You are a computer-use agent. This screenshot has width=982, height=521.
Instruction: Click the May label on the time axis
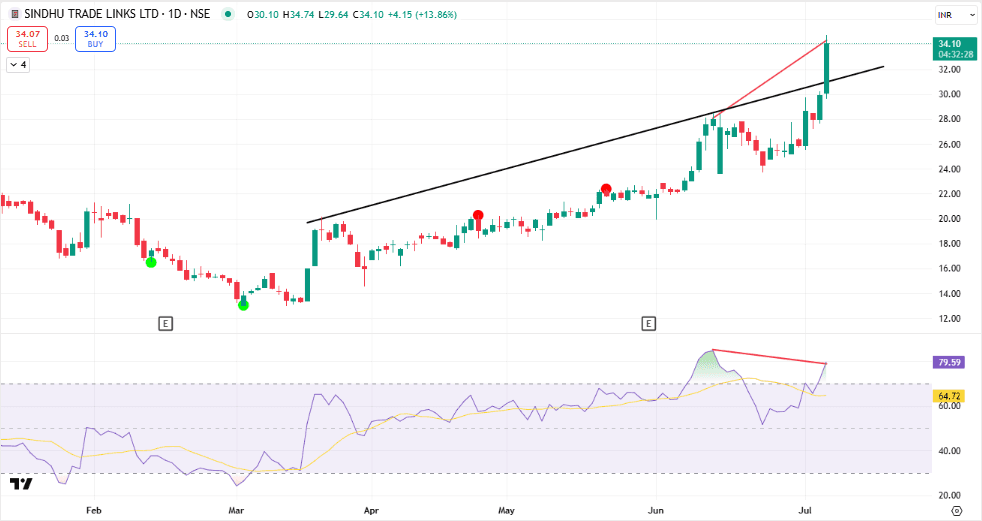(x=506, y=510)
